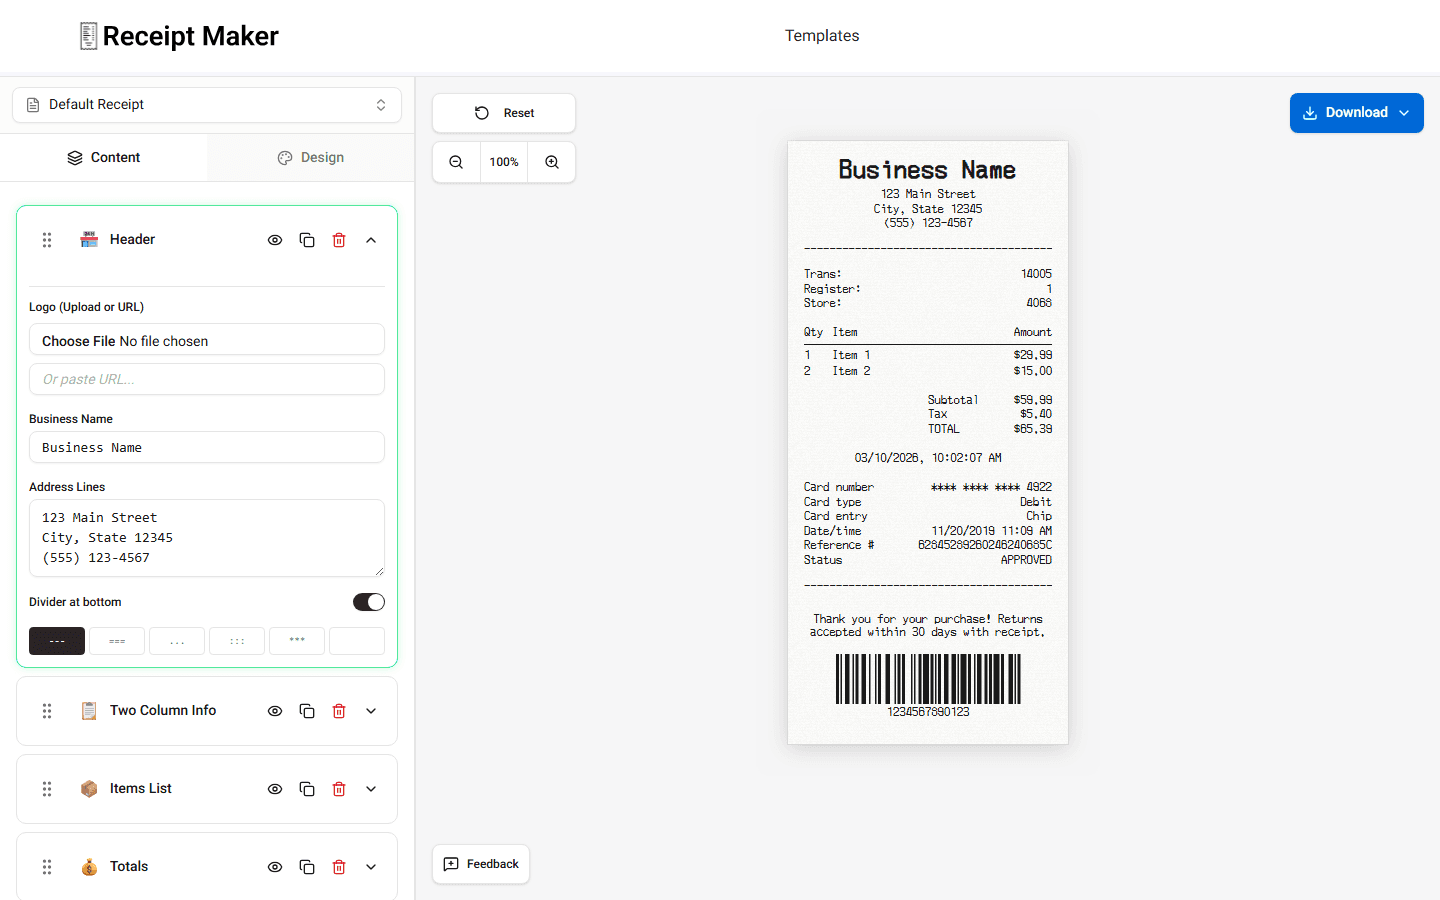The height and width of the screenshot is (900, 1440).
Task: Open the Templates page
Action: tap(822, 35)
